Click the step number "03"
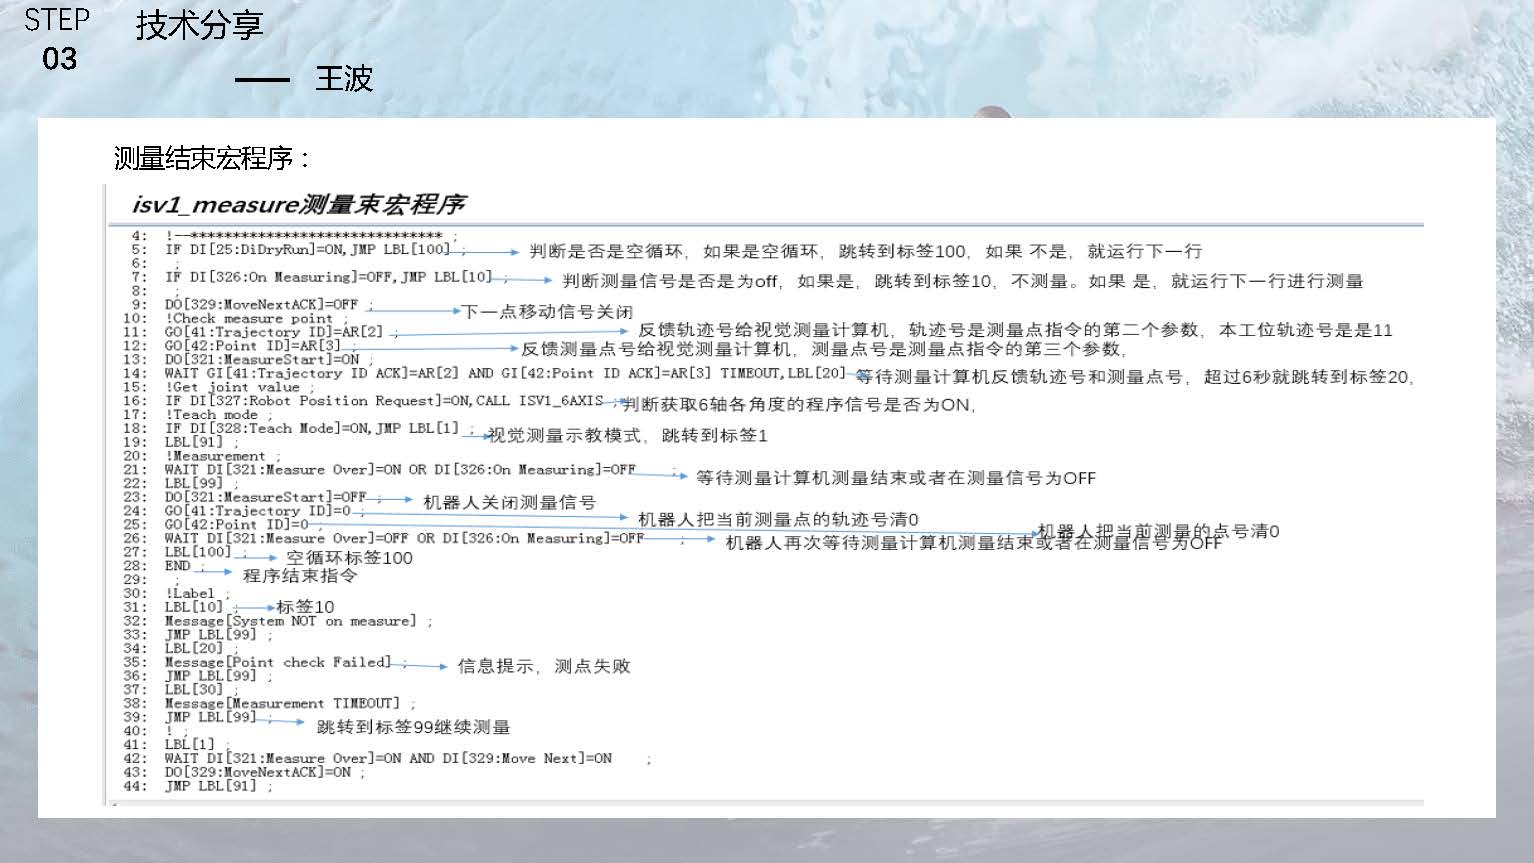Image resolution: width=1534 pixels, height=863 pixels. coord(59,59)
